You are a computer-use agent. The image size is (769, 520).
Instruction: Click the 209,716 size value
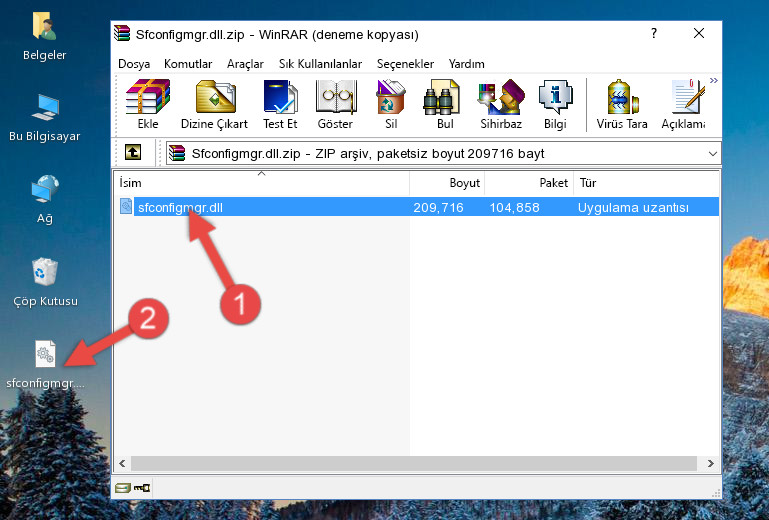(x=438, y=208)
